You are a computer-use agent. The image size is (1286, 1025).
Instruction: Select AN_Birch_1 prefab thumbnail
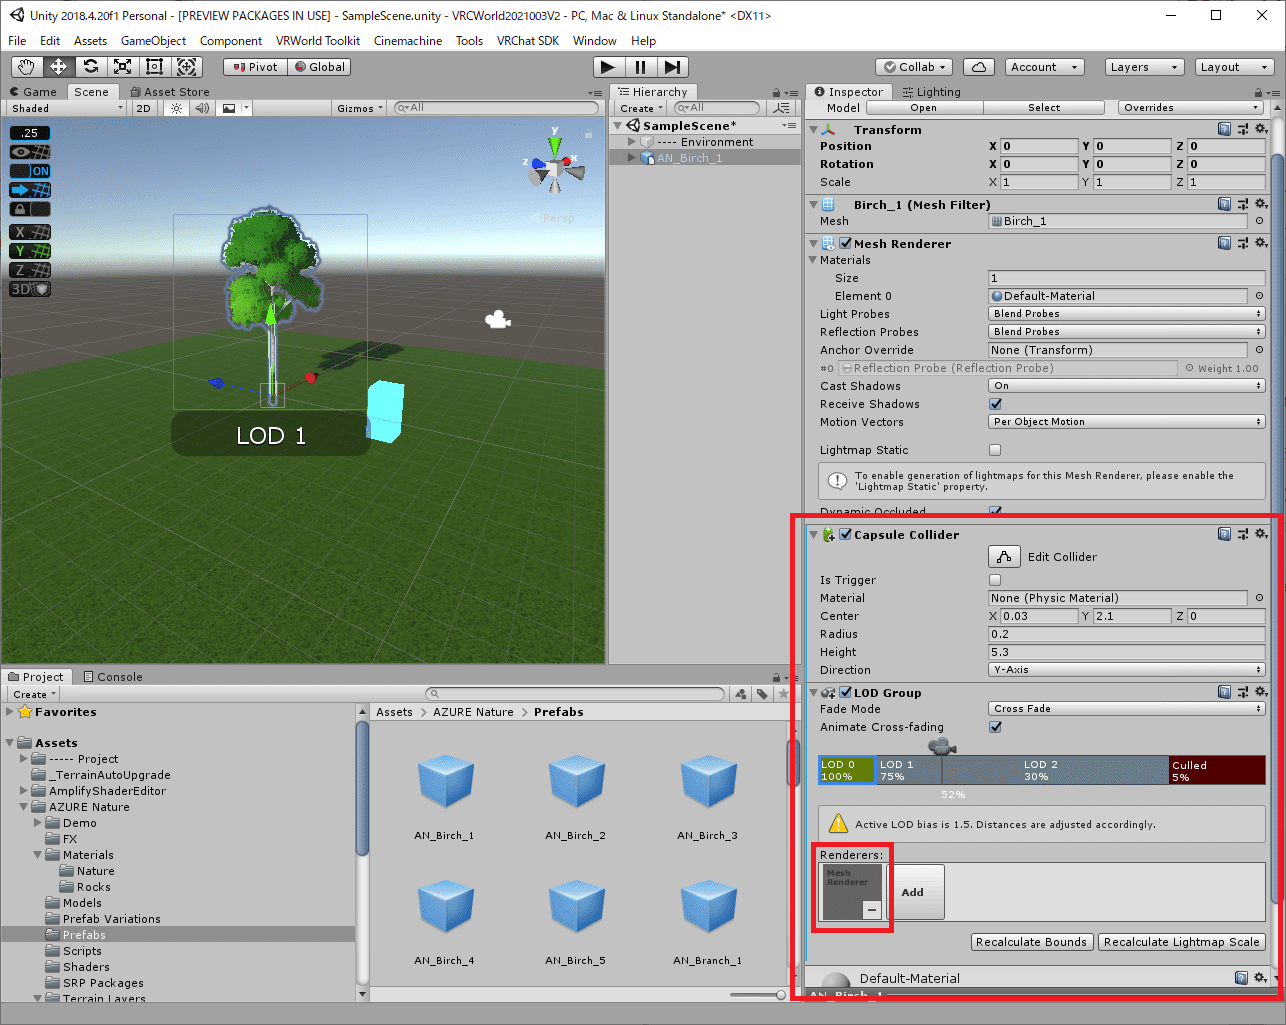pyautogui.click(x=445, y=782)
